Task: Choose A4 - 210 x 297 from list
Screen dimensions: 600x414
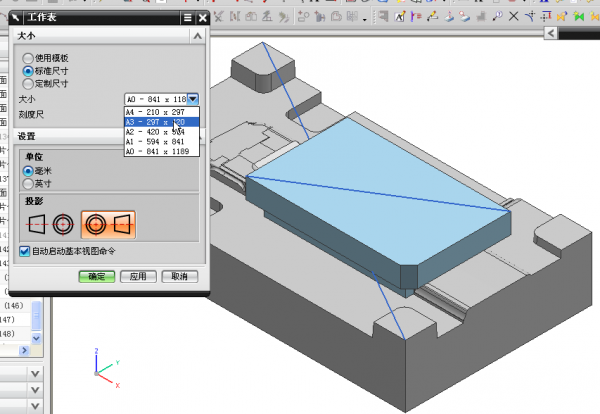Action: (x=161, y=112)
